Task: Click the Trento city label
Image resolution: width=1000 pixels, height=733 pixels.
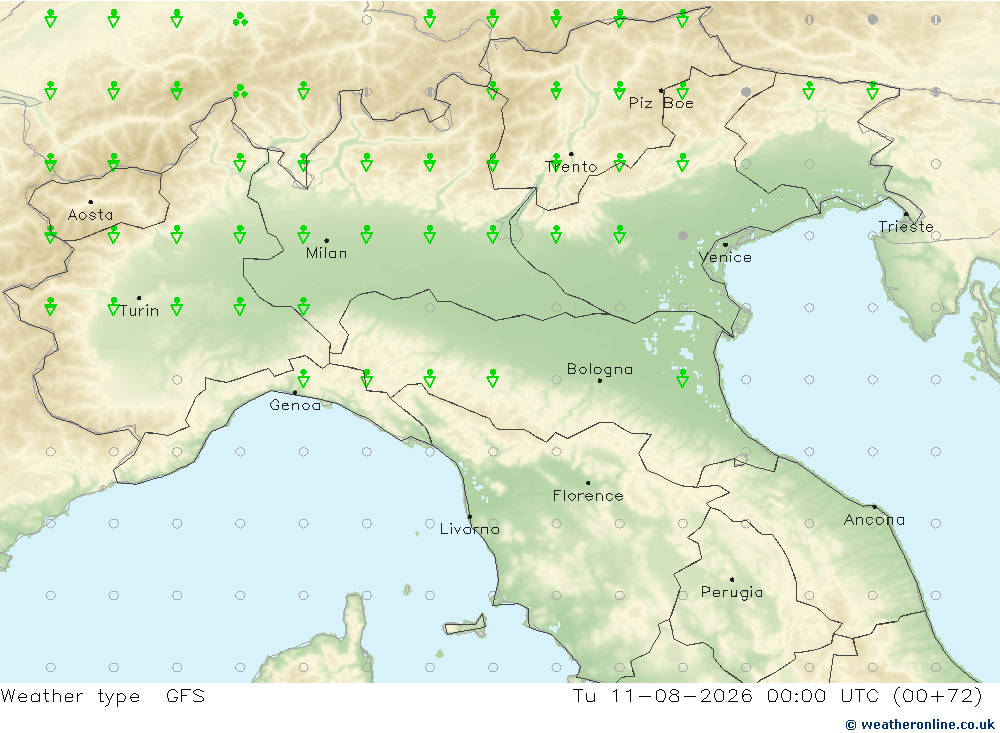Action: (571, 167)
